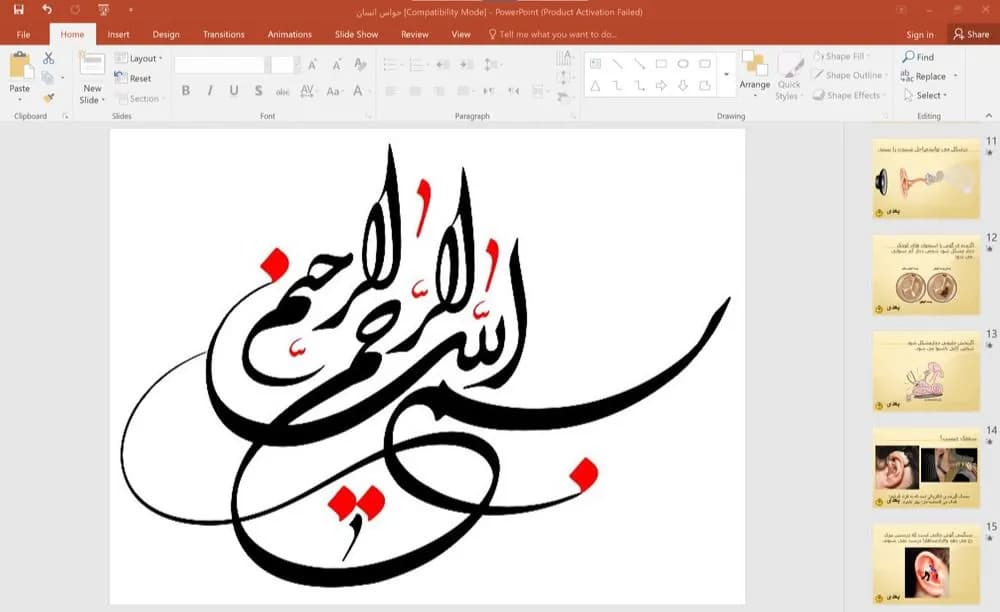Screen dimensions: 1000x612
Task: Select the Oval shape in shapes gallery
Action: [683, 64]
